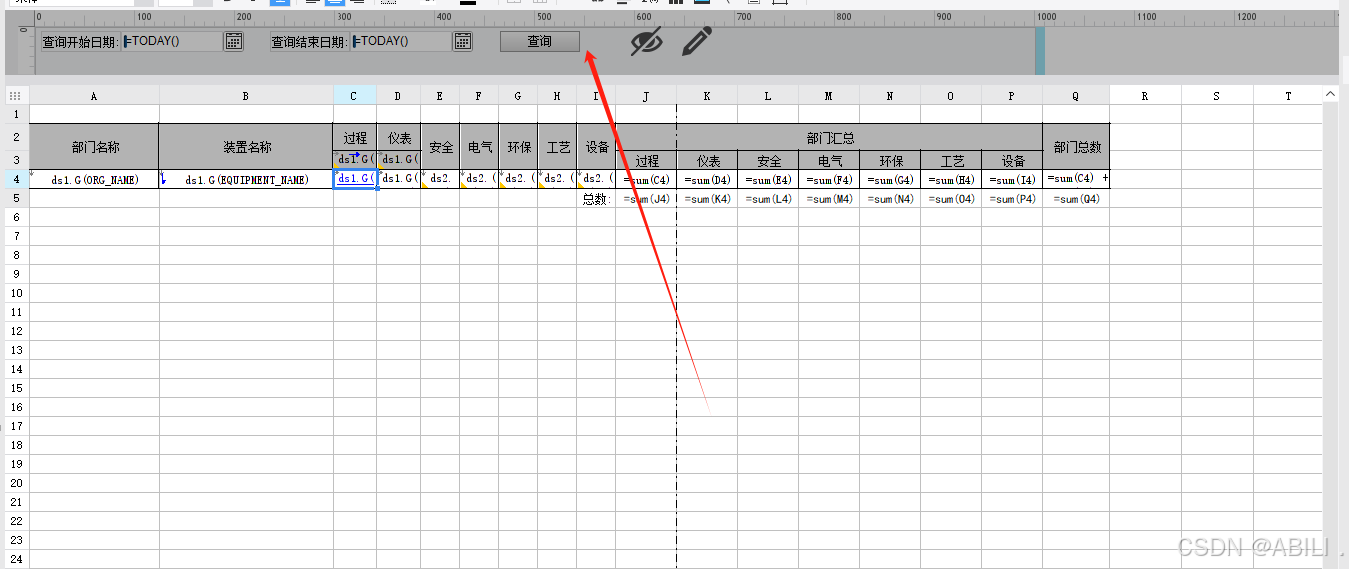Select the 环保 header cell in column G
The width and height of the screenshot is (1349, 569).
pyautogui.click(x=519, y=147)
